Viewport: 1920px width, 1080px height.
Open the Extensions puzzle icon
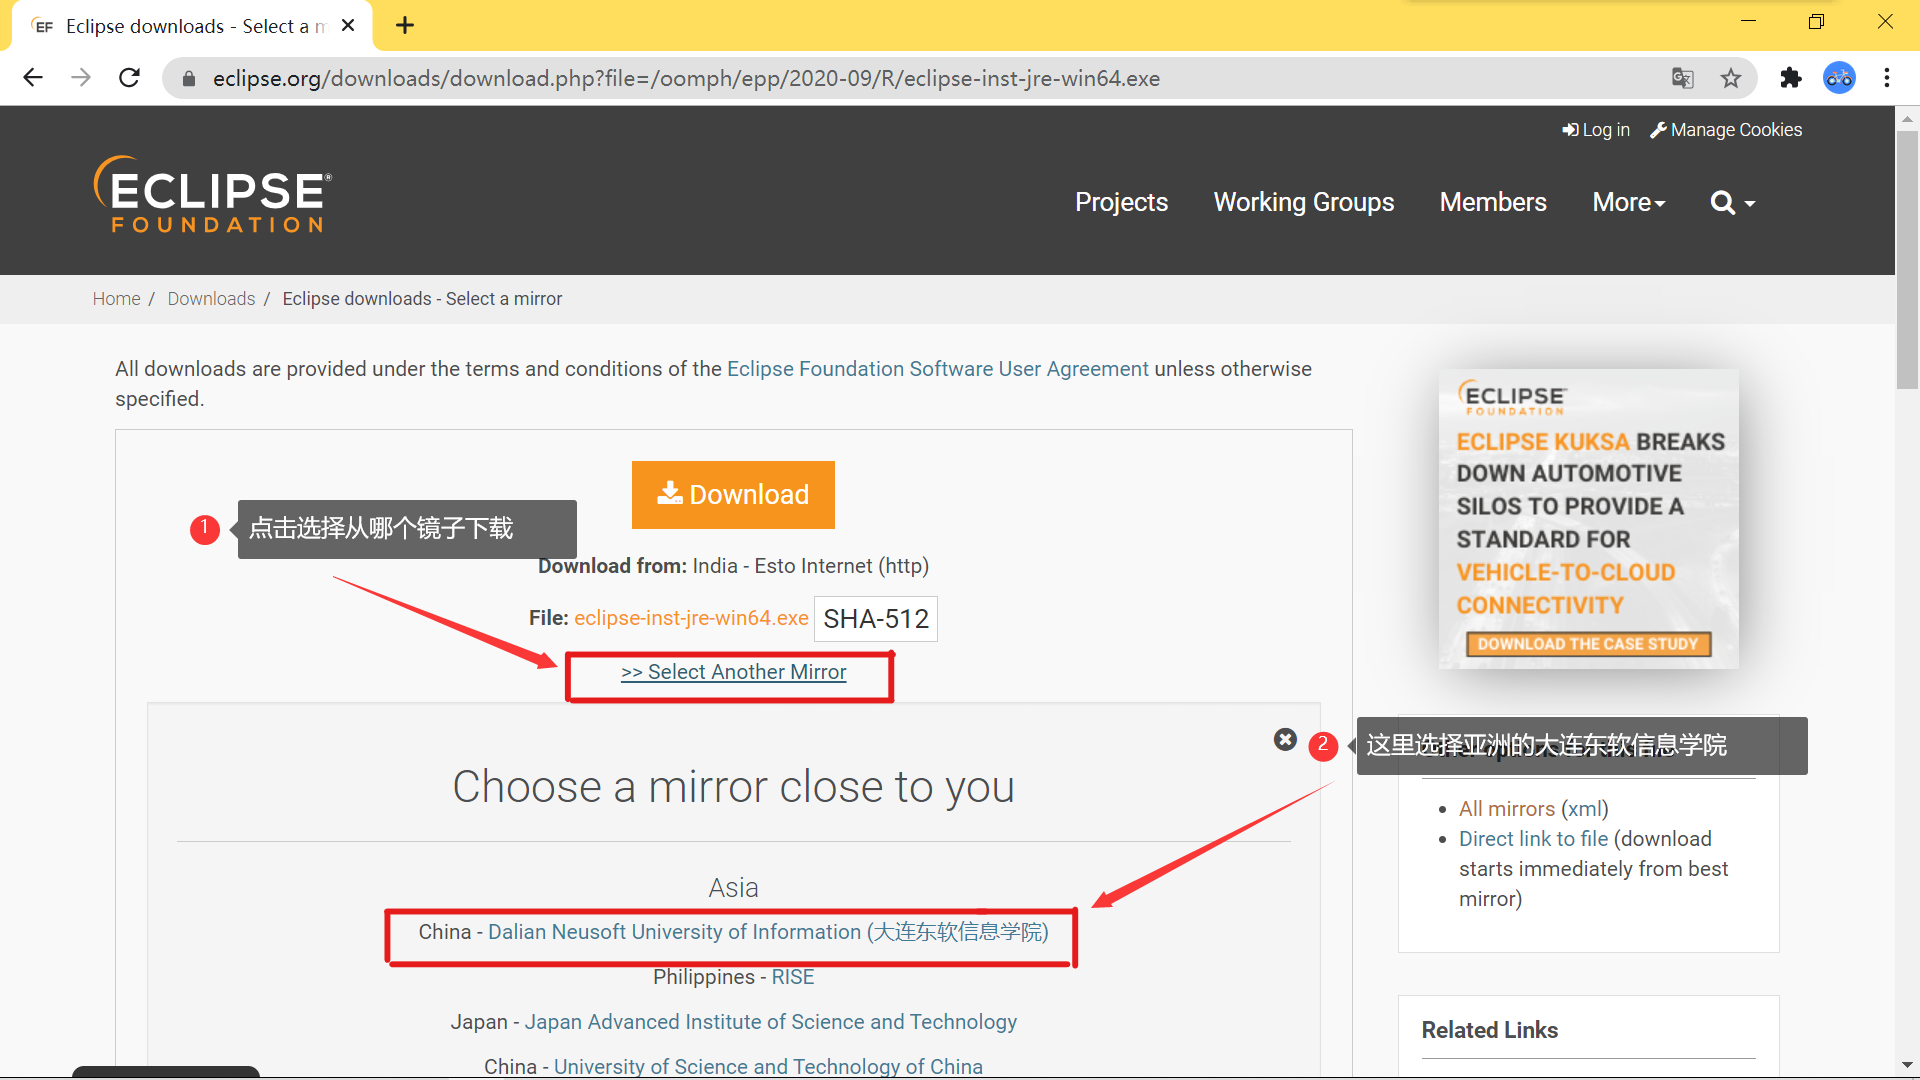tap(1791, 78)
